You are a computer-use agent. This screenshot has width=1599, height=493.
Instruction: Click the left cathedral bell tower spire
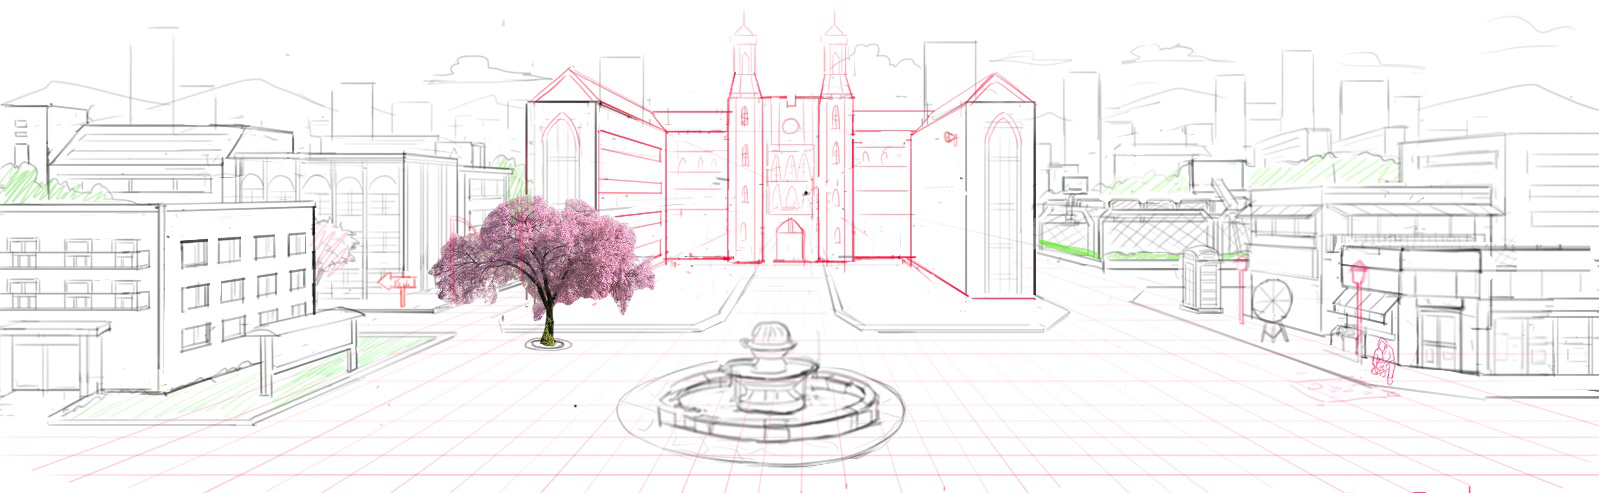click(x=745, y=54)
